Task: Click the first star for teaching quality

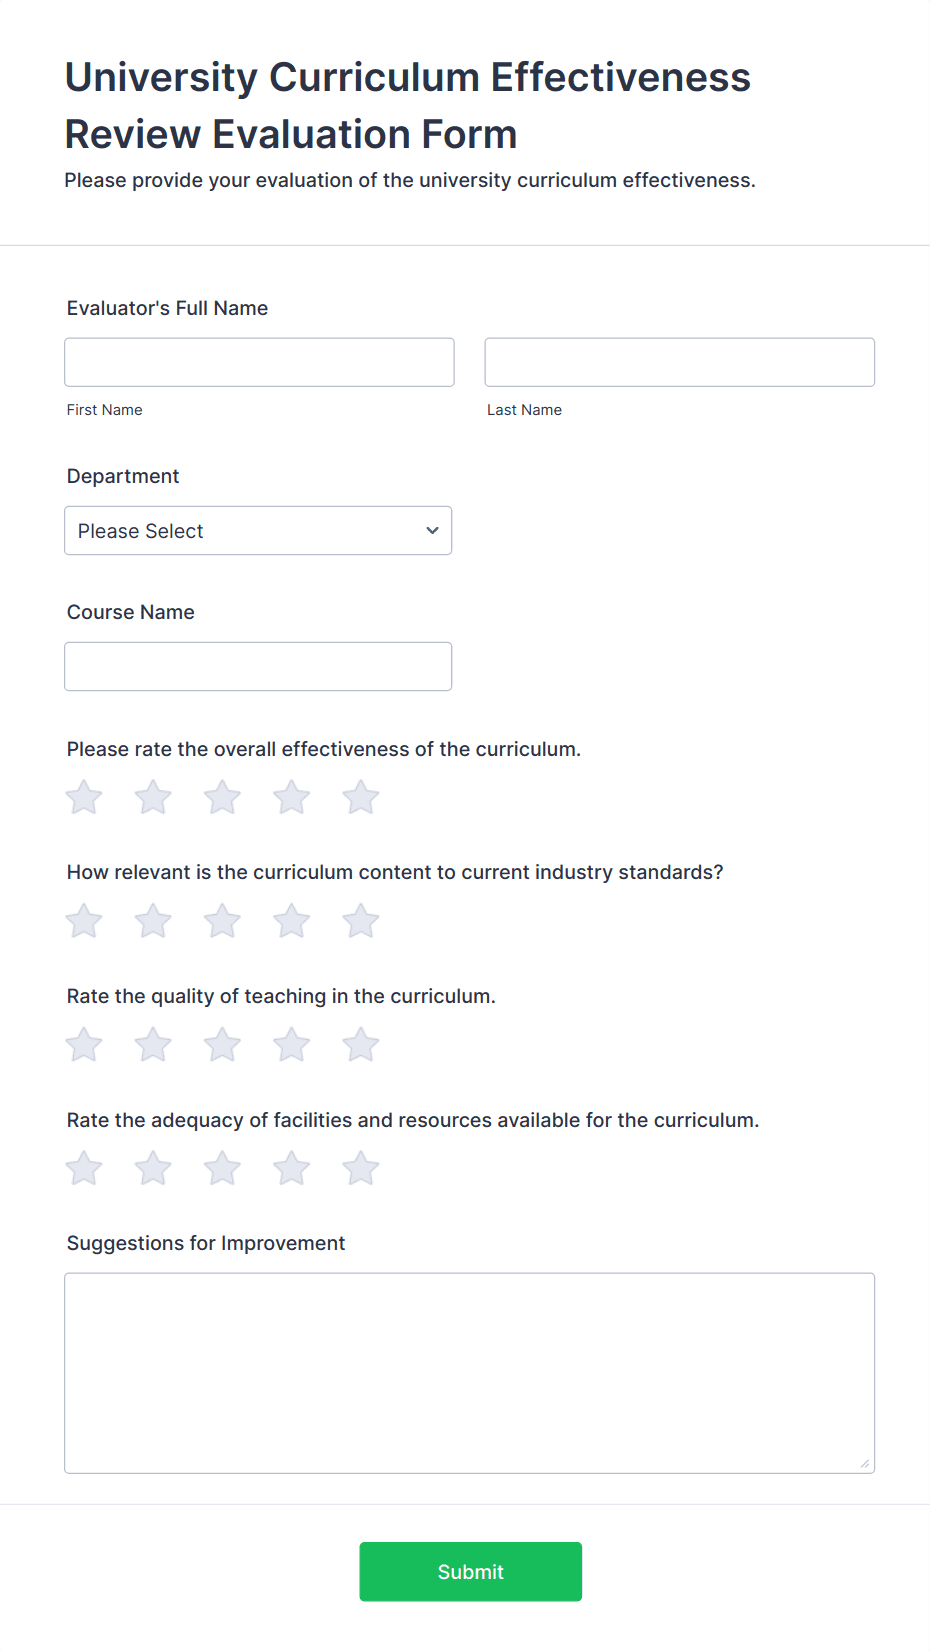Action: (83, 1044)
